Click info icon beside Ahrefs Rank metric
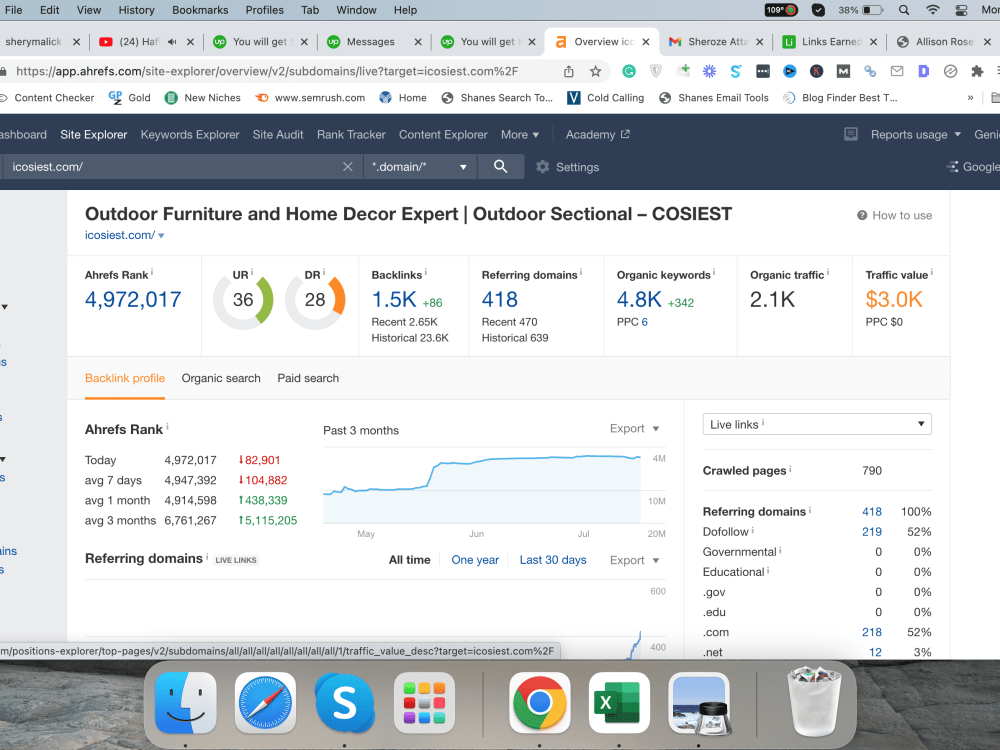This screenshot has height=750, width=1000. click(152, 273)
